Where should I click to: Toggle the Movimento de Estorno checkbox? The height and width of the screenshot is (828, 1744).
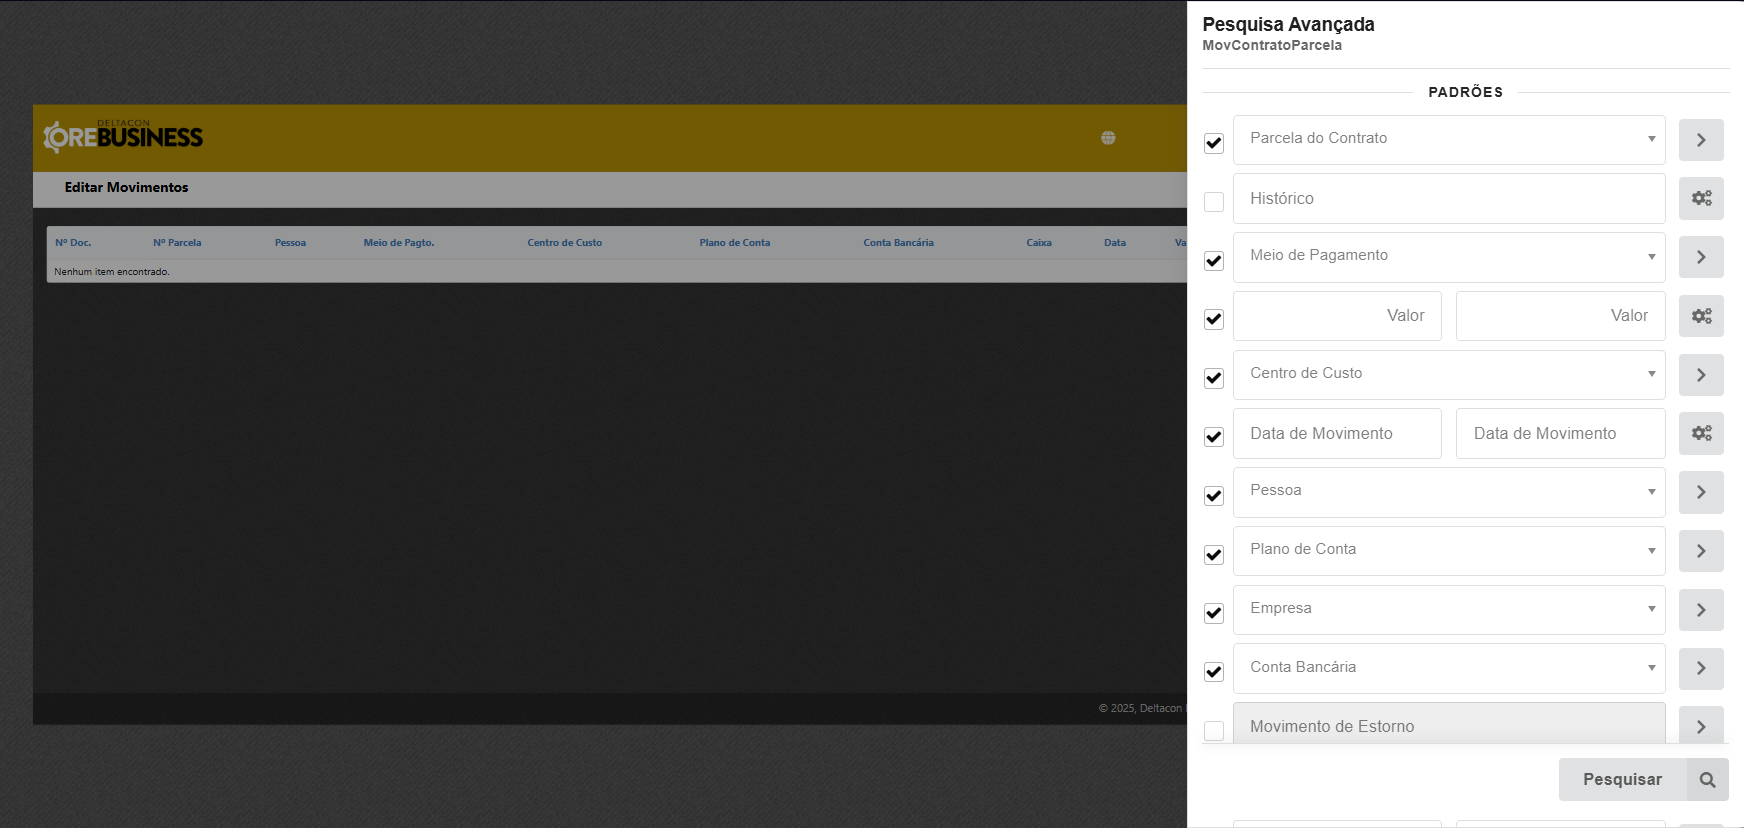click(1214, 731)
